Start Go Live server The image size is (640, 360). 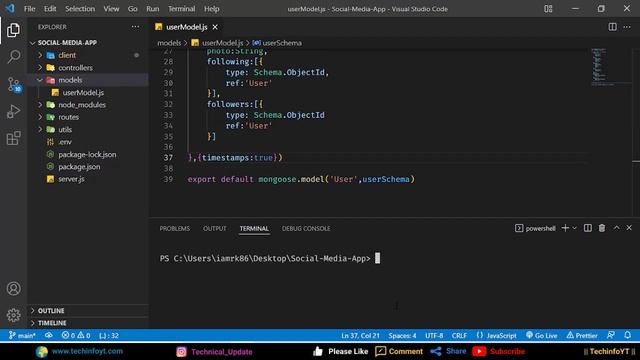tap(542, 336)
